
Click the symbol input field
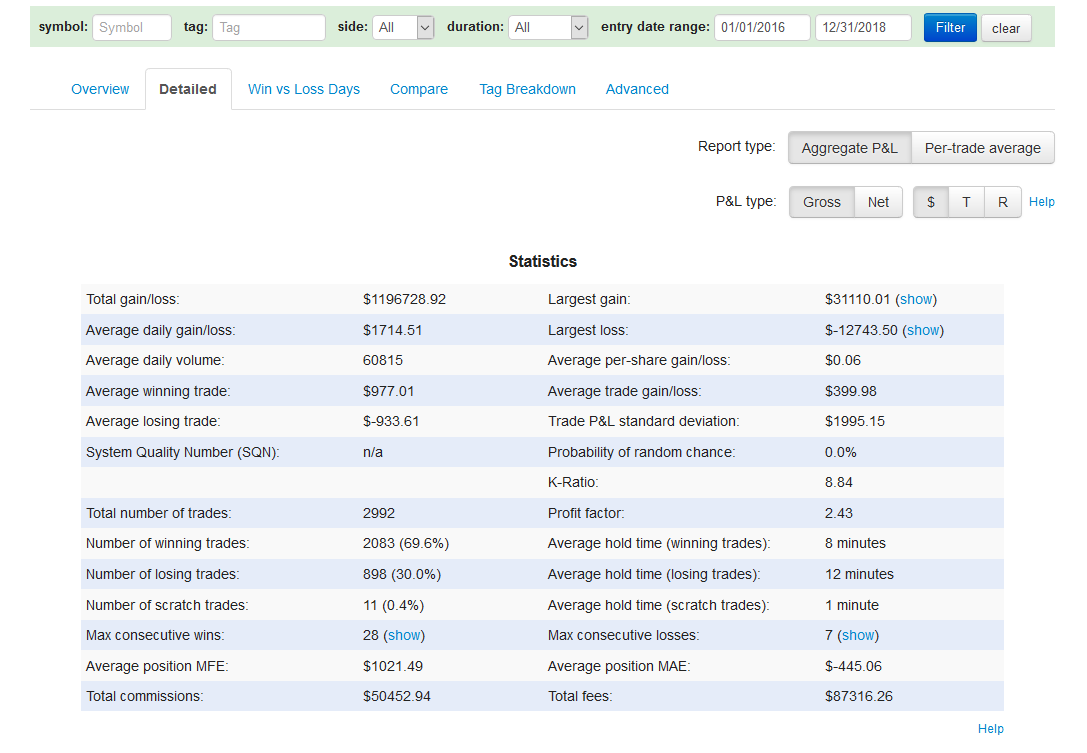132,28
